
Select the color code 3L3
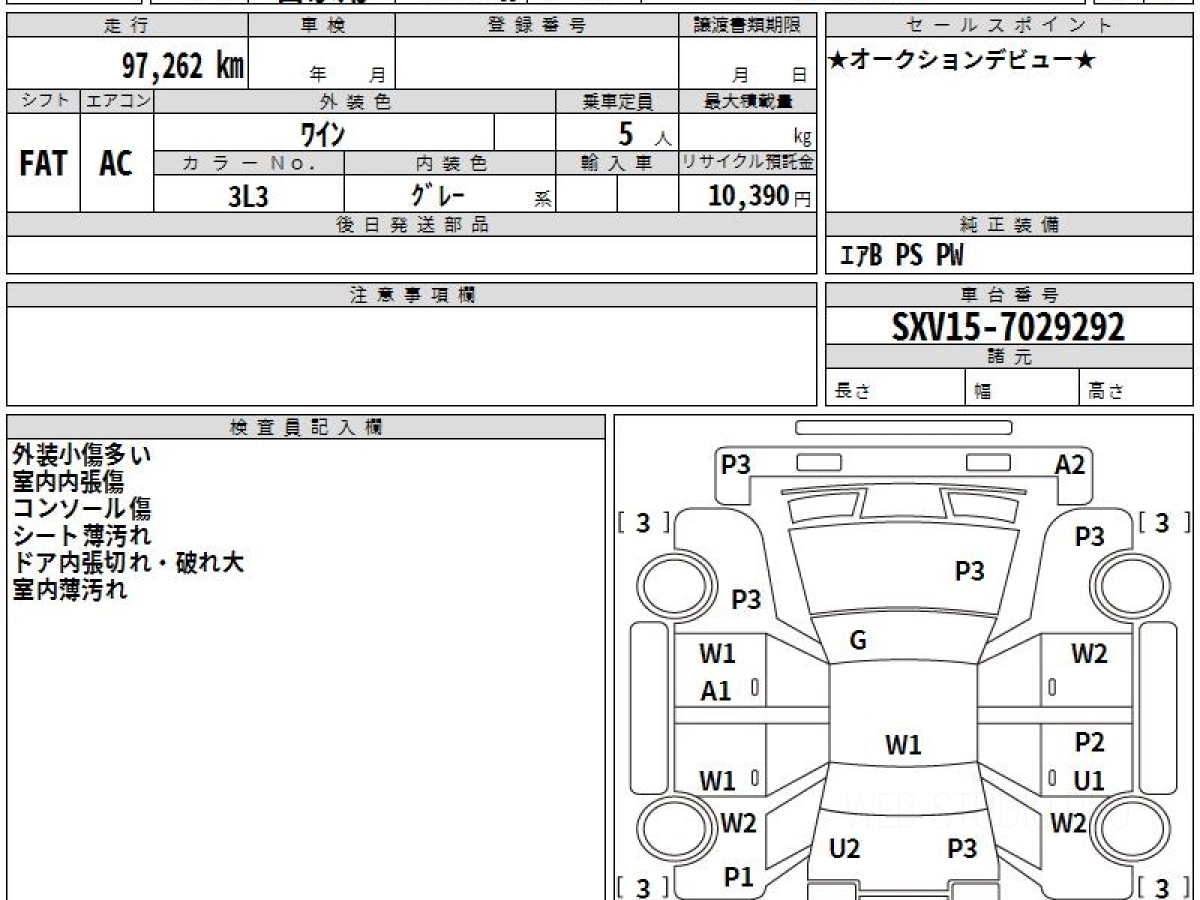tap(248, 196)
